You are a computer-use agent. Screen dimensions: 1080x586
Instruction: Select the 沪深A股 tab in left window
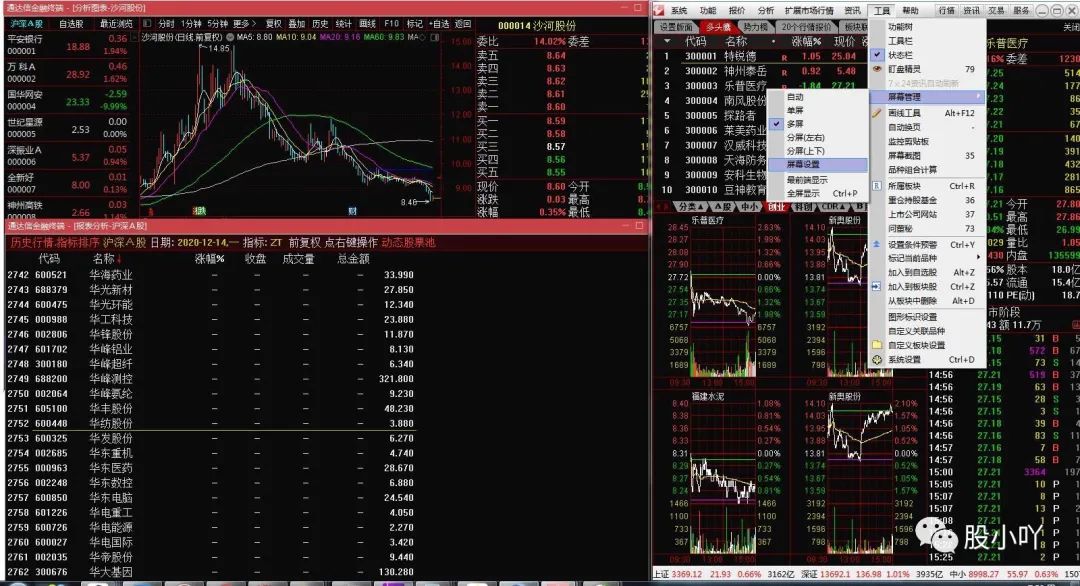tap(26, 23)
